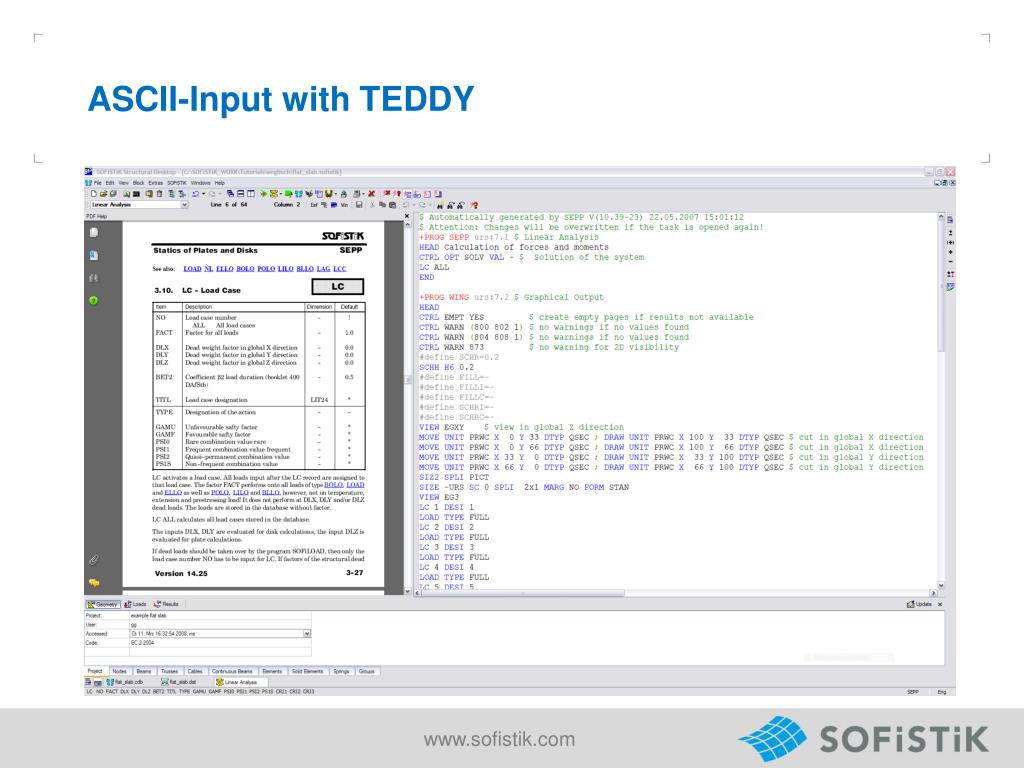Click the '+PROG WING' line in the editor
The width and height of the screenshot is (1024, 768).
point(511,297)
